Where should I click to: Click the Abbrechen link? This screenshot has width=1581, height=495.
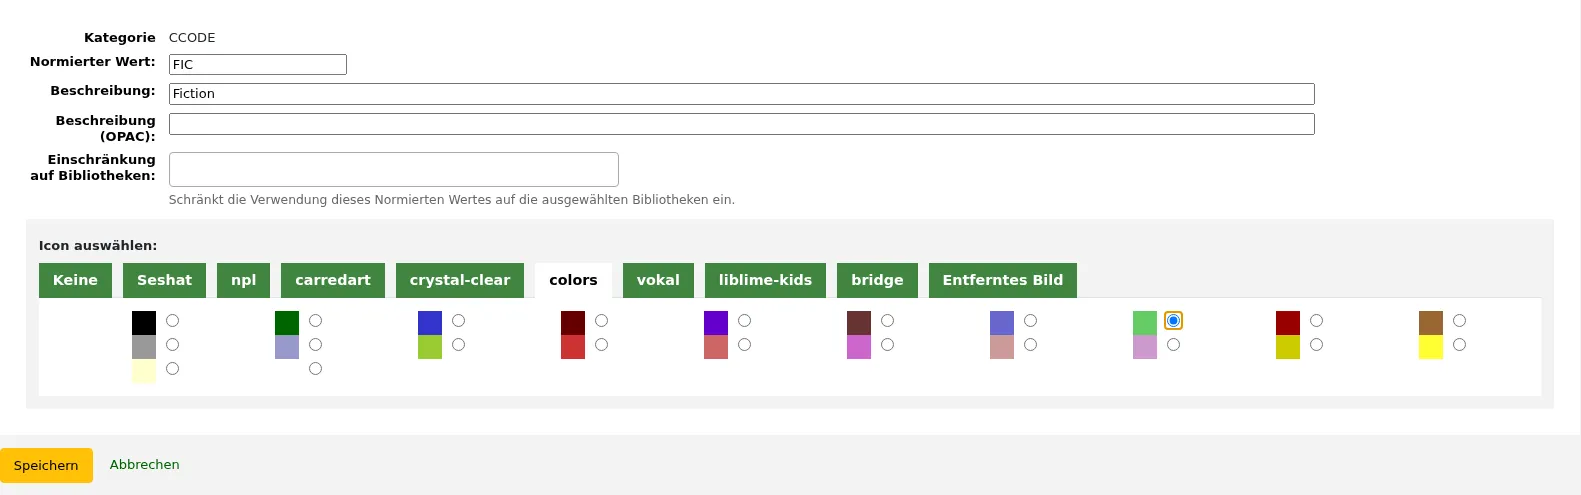click(x=145, y=464)
